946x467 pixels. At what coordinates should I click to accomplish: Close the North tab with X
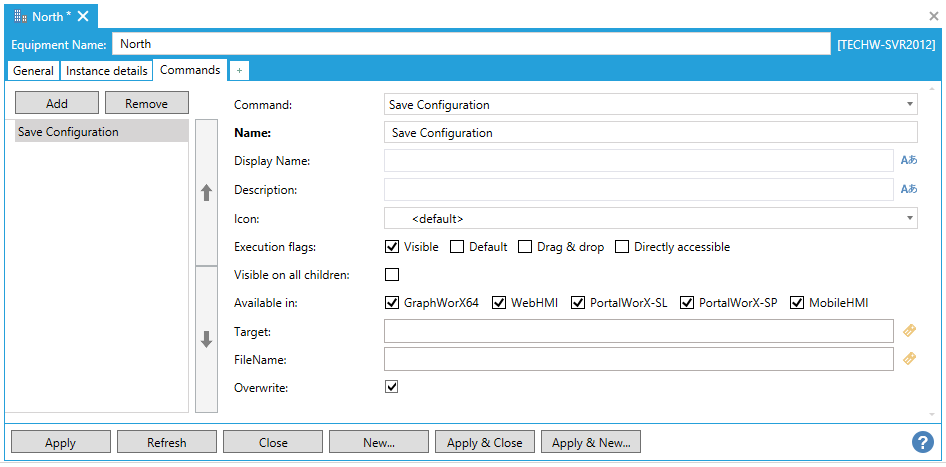point(83,16)
